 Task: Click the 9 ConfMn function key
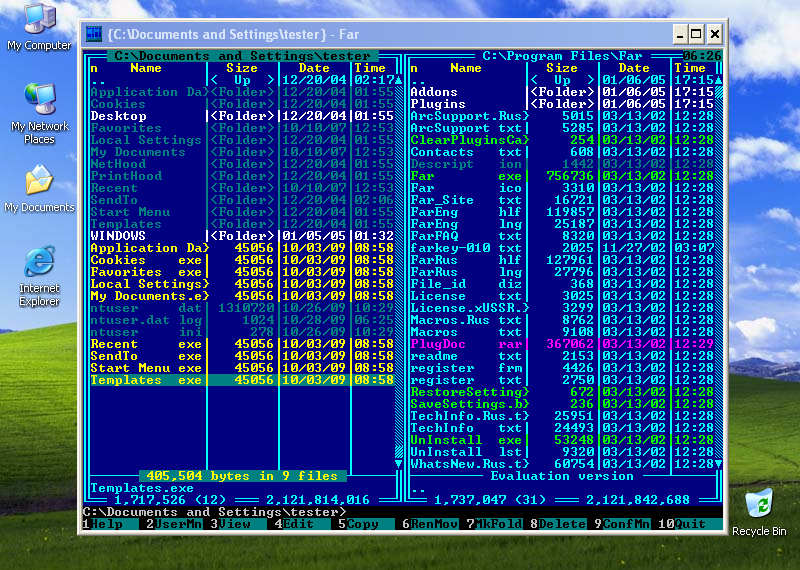point(622,524)
